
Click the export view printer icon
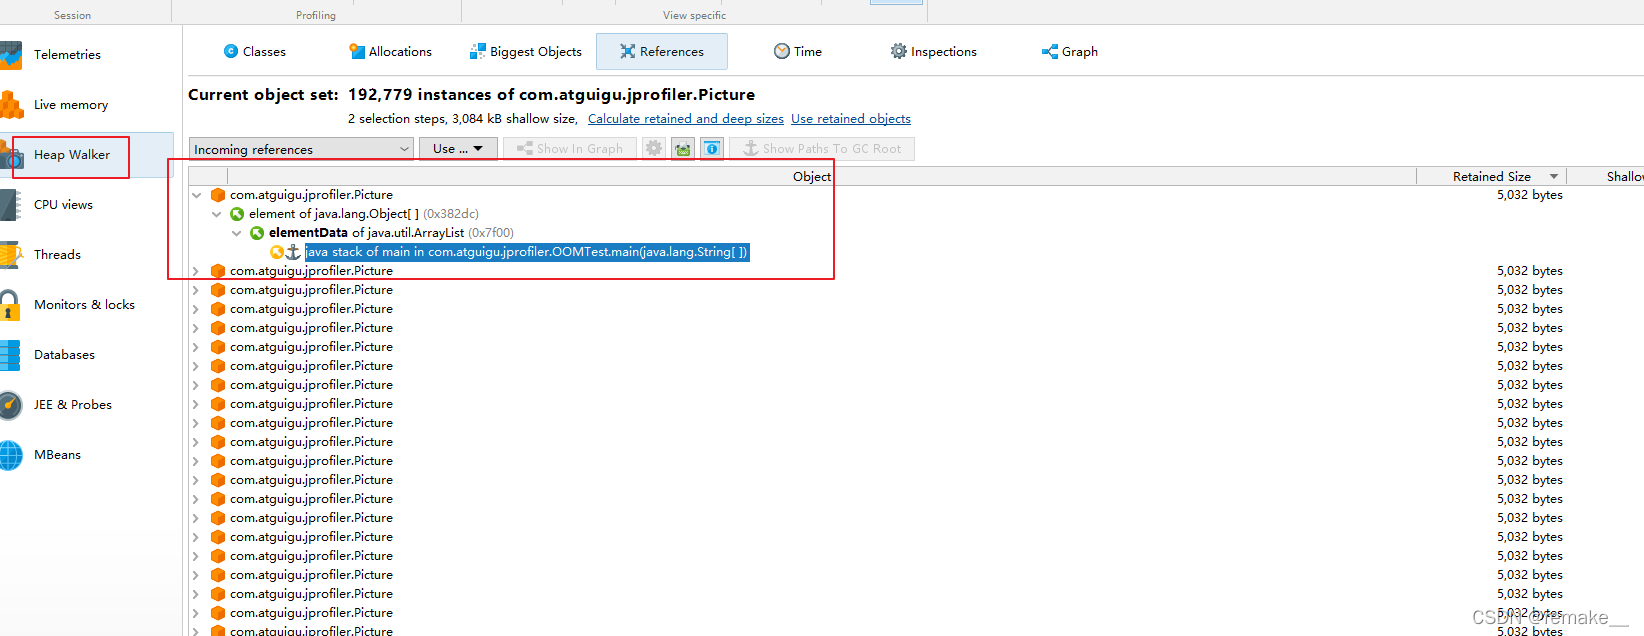coord(683,148)
